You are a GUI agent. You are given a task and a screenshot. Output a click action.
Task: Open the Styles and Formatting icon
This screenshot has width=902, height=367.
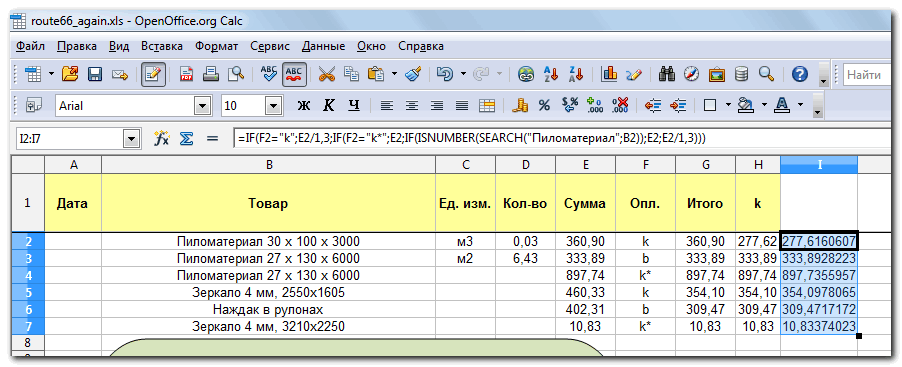(33, 105)
